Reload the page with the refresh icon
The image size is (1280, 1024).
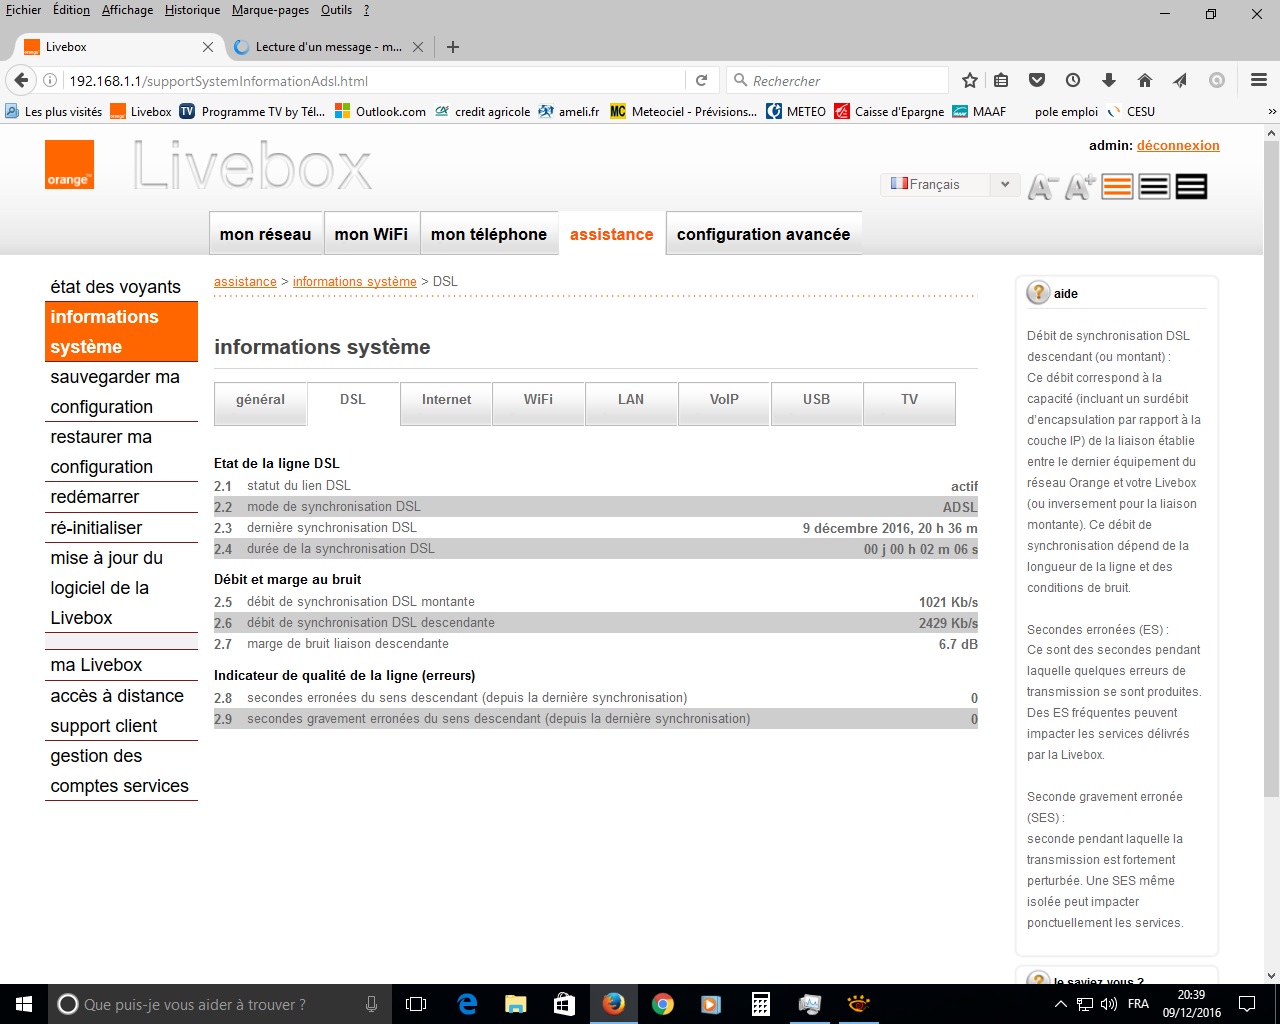click(x=701, y=81)
